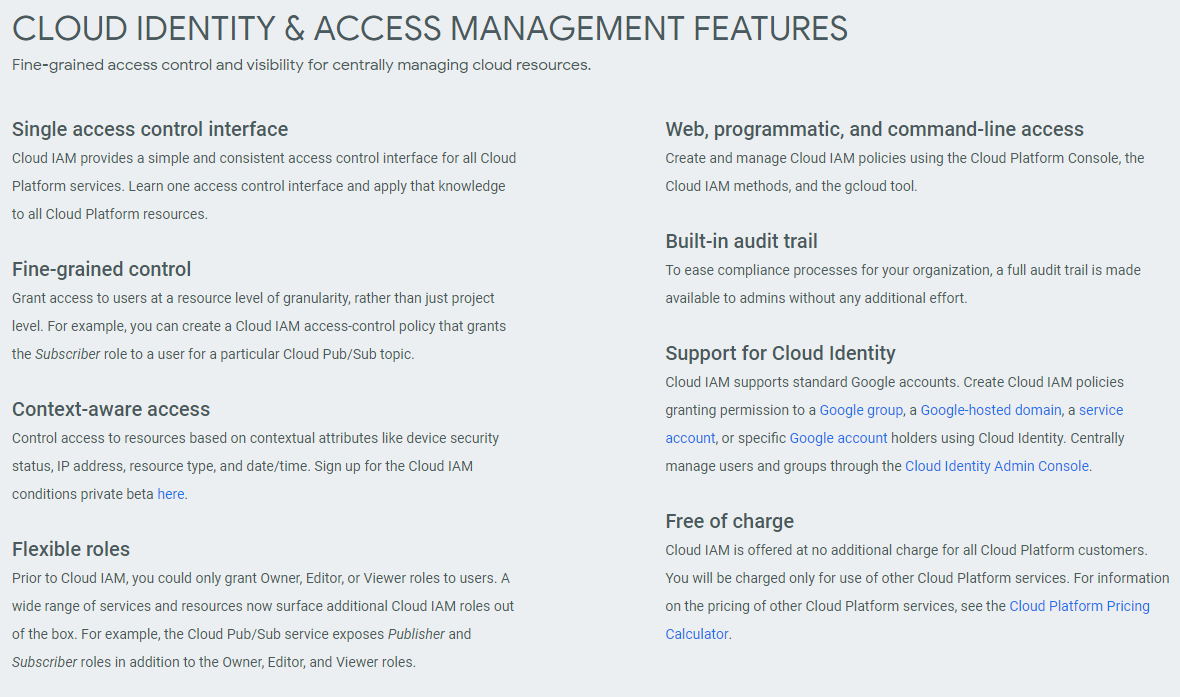Screen dimensions: 1180x697
Task: Click text 'Cloud IAM methods, and the gcloud tool'
Action: (790, 186)
